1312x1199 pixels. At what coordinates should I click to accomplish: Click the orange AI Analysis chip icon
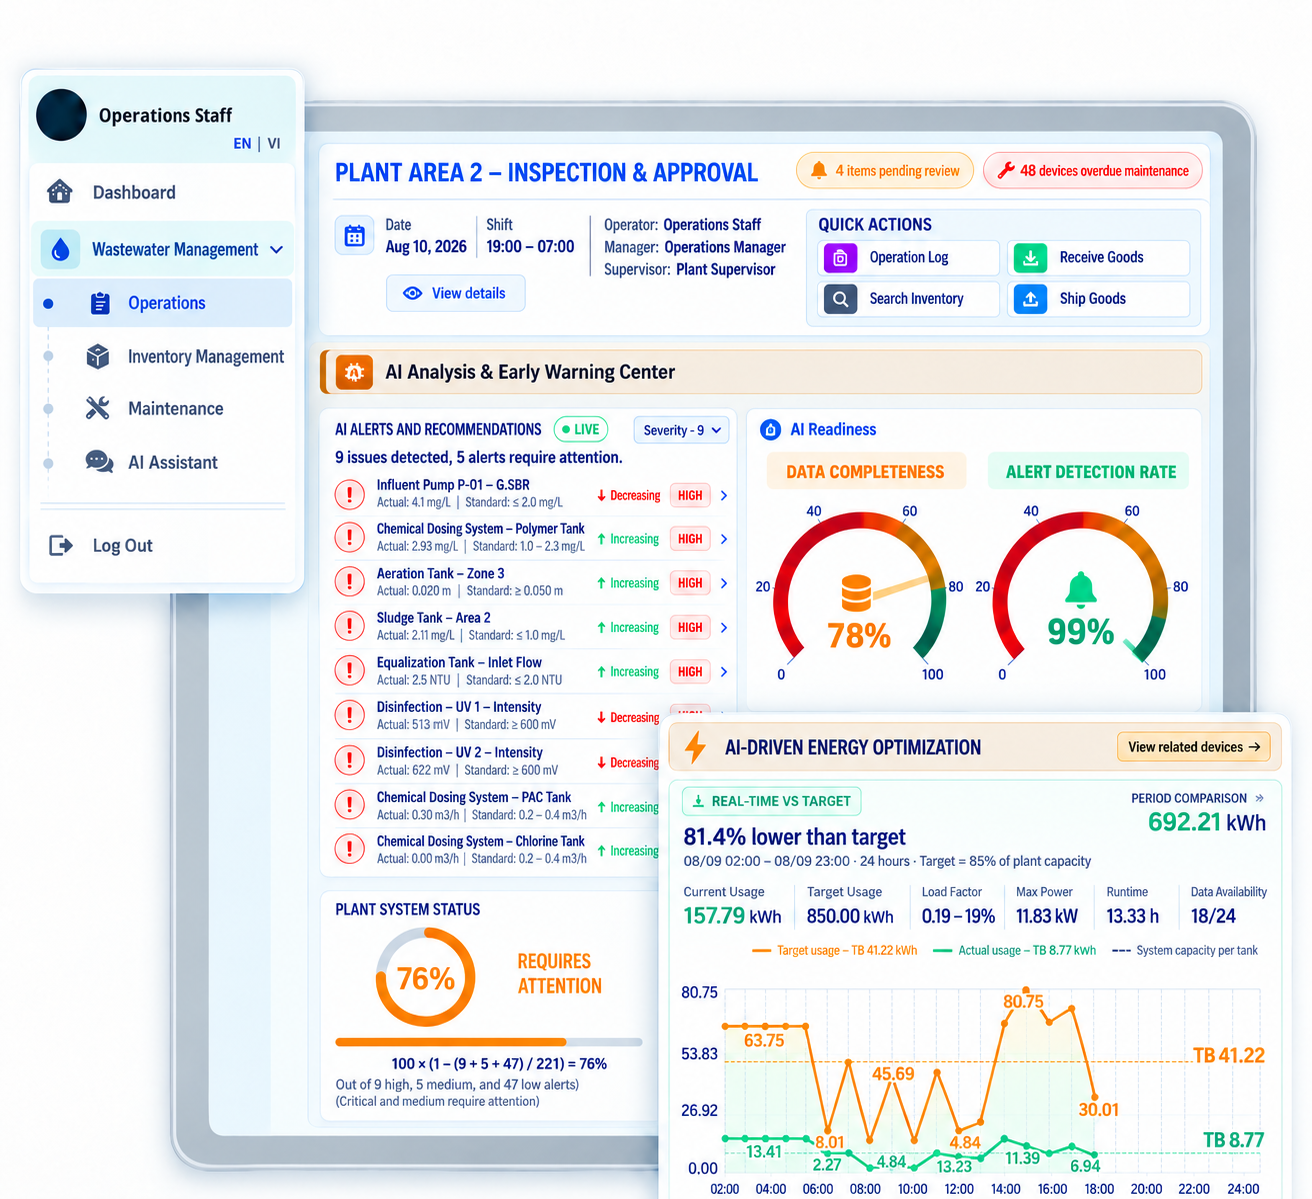click(354, 372)
